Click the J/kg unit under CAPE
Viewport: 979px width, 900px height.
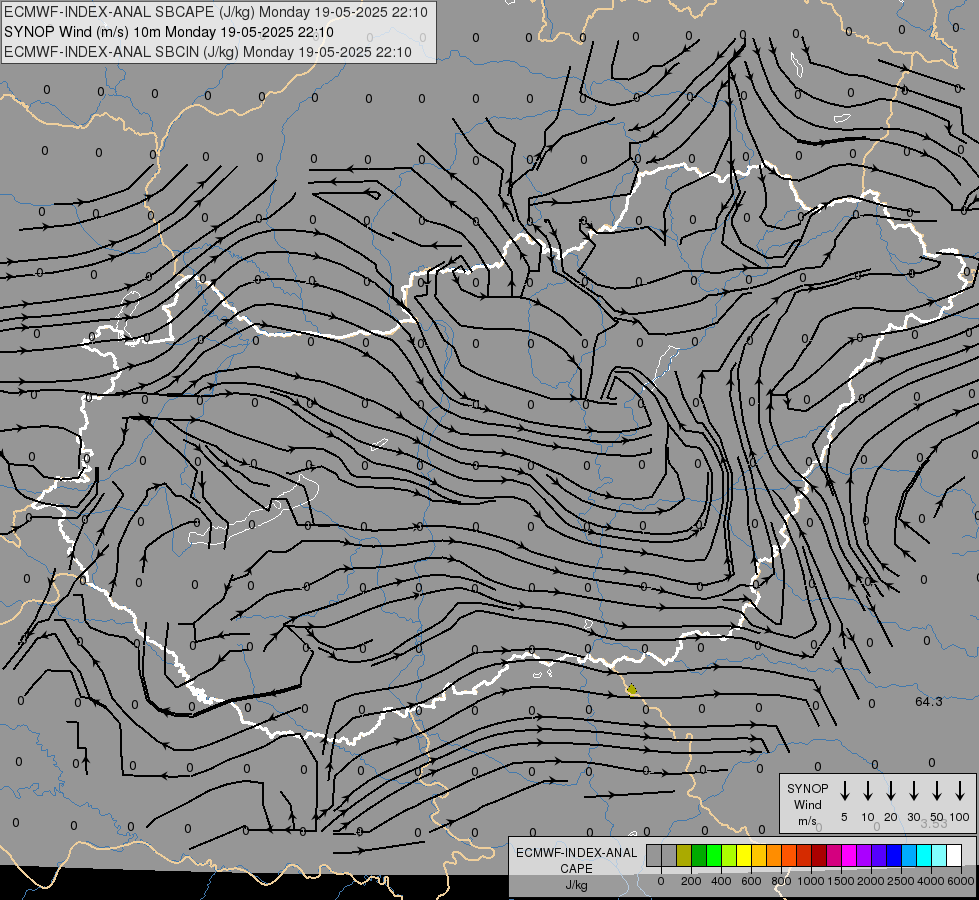coord(576,885)
